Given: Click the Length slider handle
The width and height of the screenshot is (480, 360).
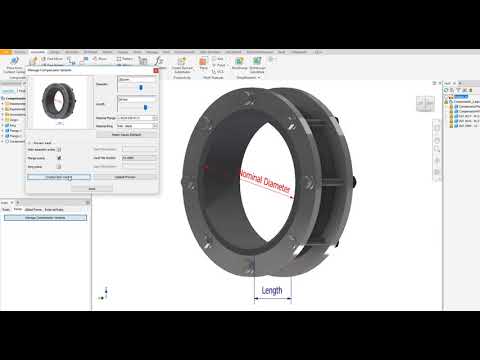Looking at the screenshot, I should [145, 107].
